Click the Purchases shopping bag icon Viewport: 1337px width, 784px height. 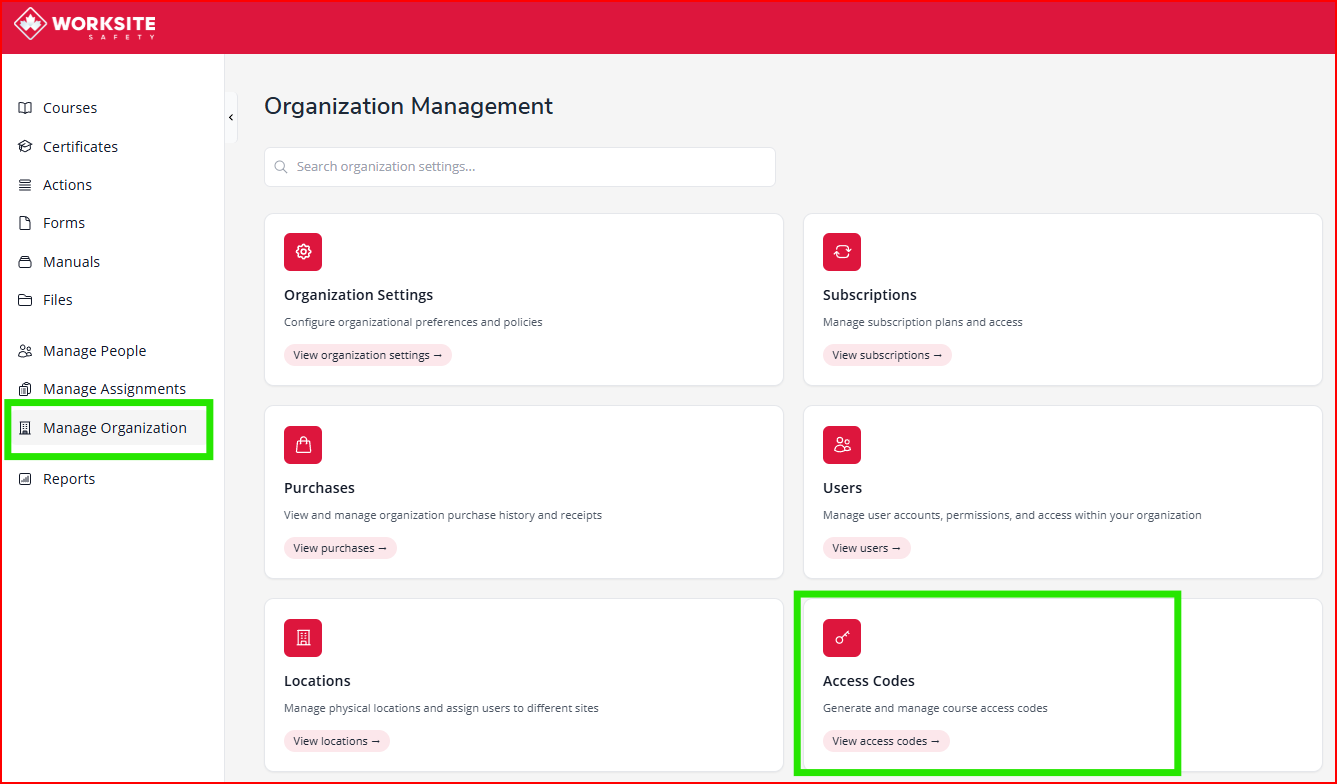point(303,445)
